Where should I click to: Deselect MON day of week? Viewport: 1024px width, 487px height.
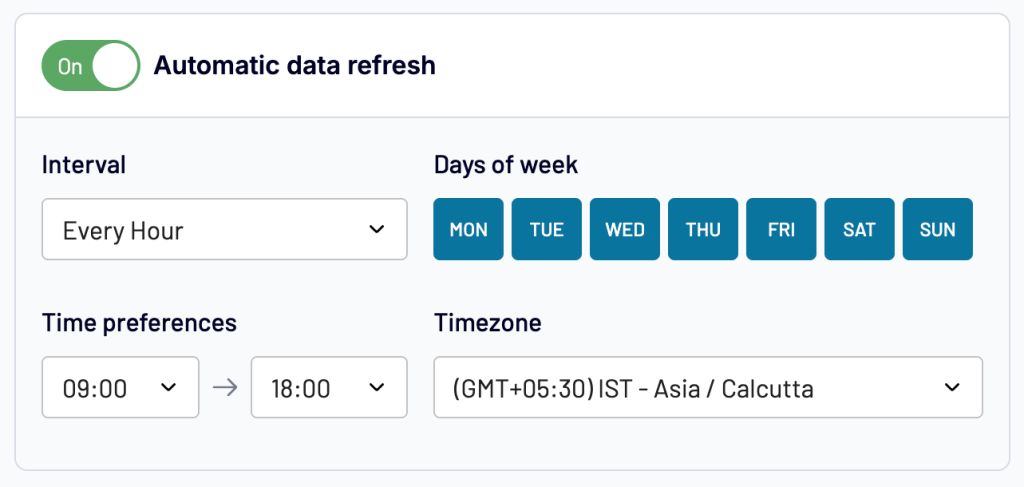[468, 230]
